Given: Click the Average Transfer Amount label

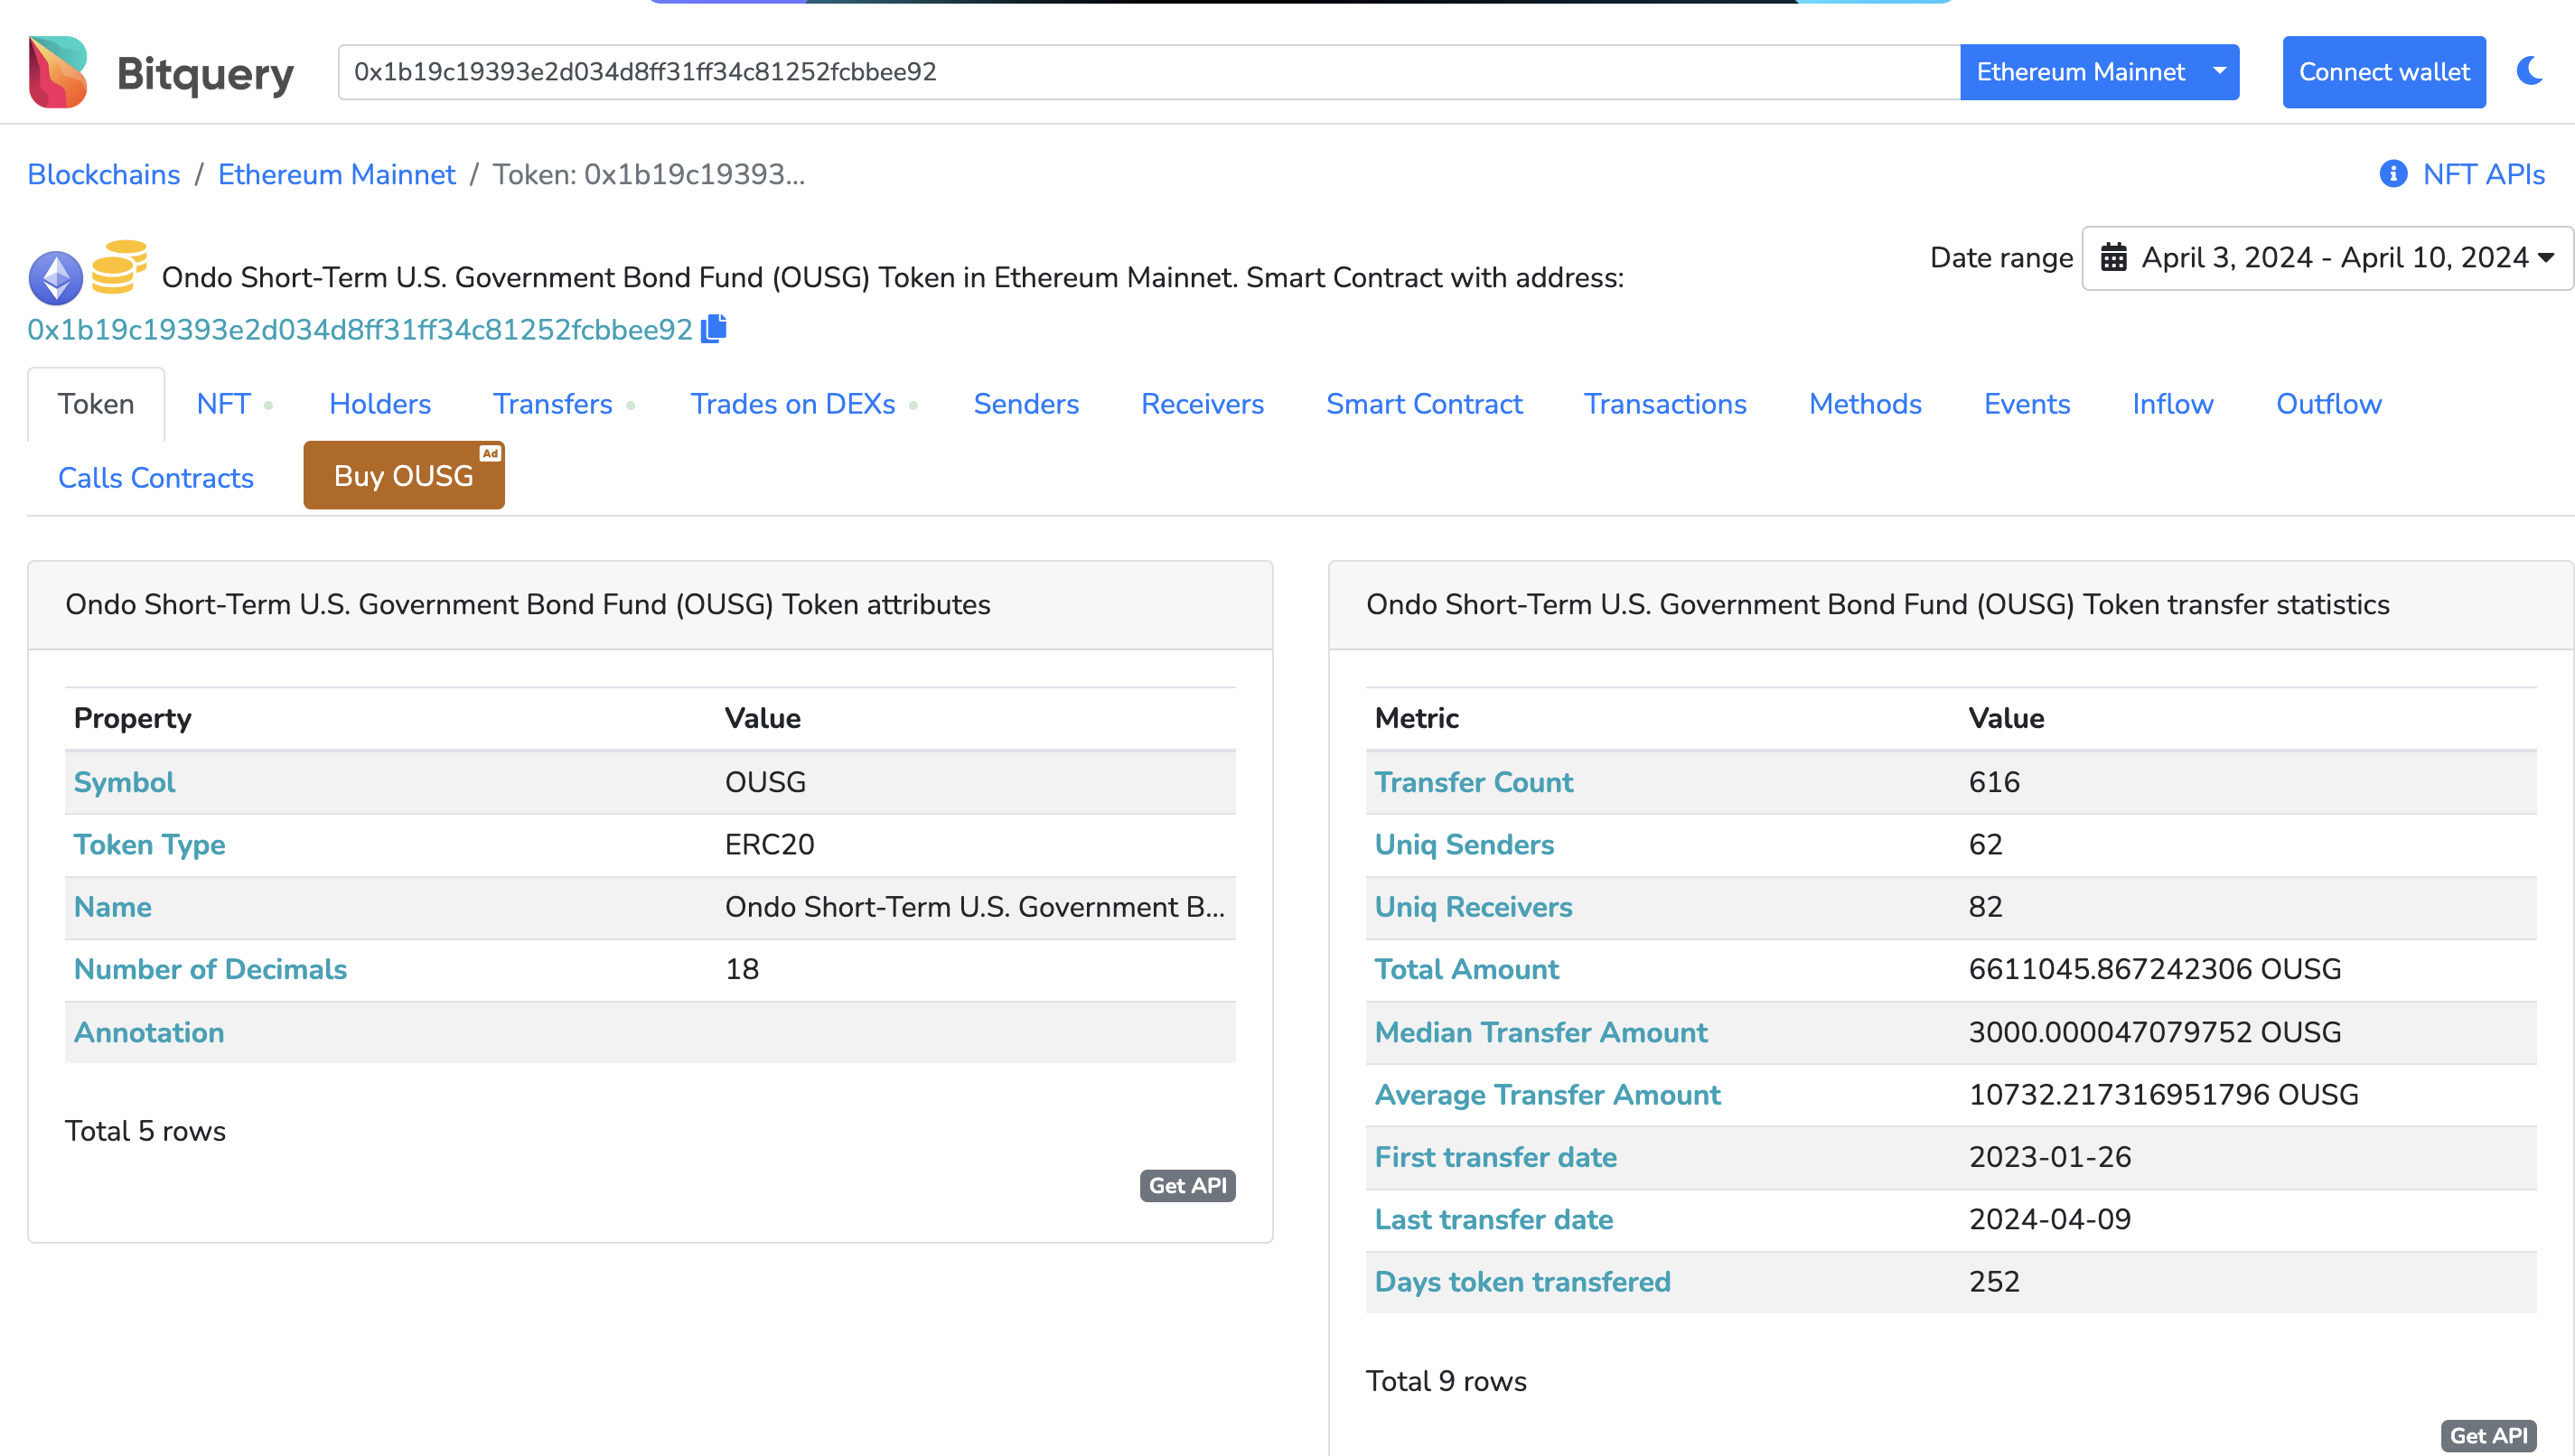Looking at the screenshot, I should (1548, 1095).
